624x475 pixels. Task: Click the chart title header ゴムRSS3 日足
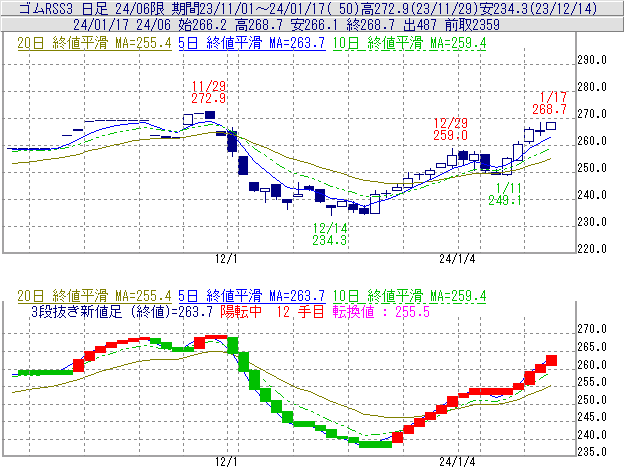(x=63, y=8)
